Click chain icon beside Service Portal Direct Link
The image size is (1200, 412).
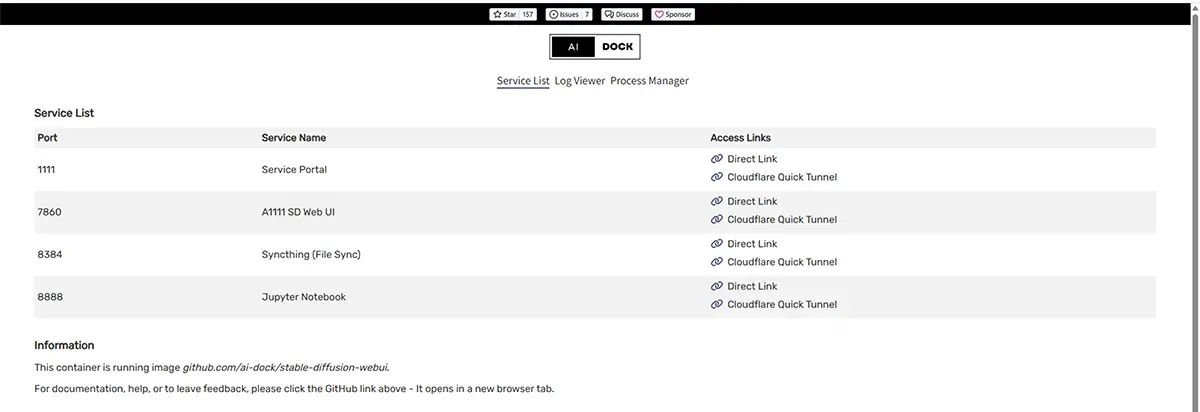pos(716,159)
